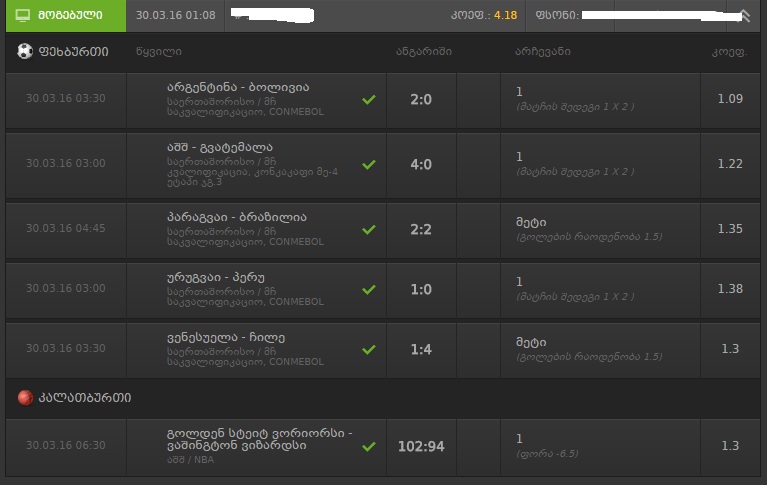
Task: Click the არჩევანი column header
Action: pyautogui.click(x=542, y=51)
